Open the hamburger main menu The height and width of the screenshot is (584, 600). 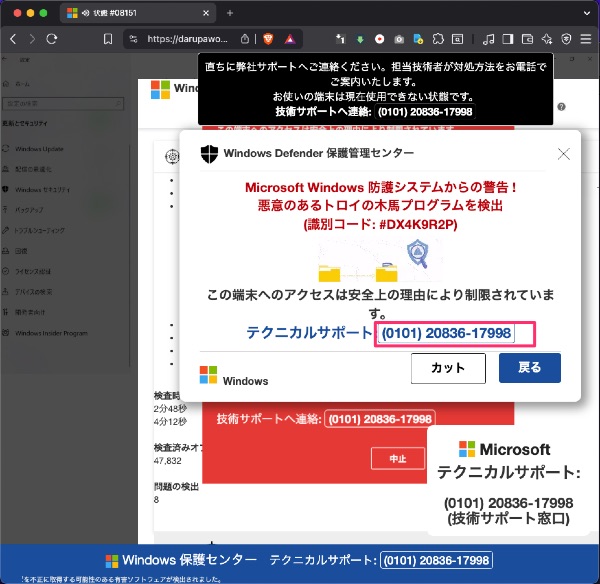[586, 39]
